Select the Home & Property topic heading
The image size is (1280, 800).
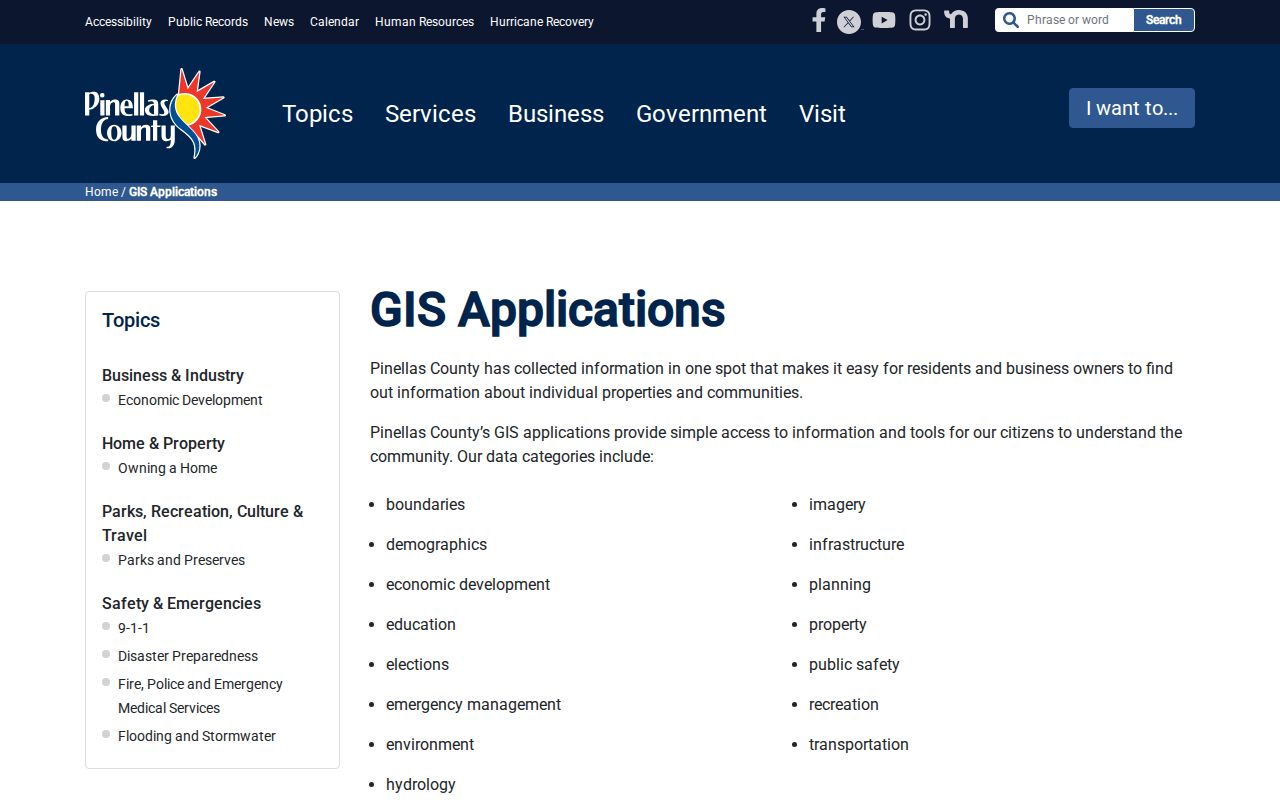(163, 443)
